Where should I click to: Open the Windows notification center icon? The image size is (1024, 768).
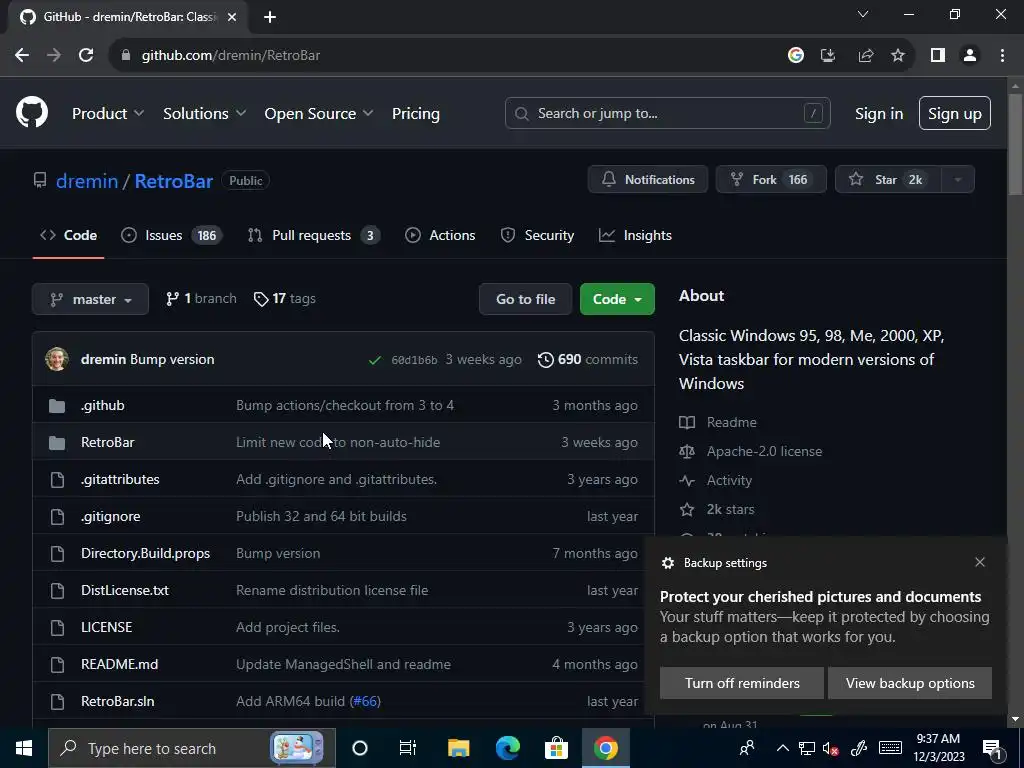click(992, 748)
